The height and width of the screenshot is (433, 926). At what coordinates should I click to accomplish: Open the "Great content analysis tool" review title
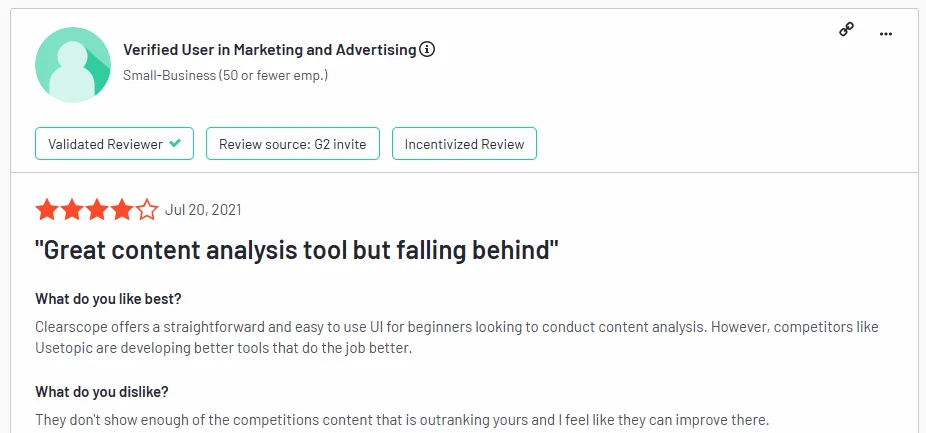coord(297,250)
